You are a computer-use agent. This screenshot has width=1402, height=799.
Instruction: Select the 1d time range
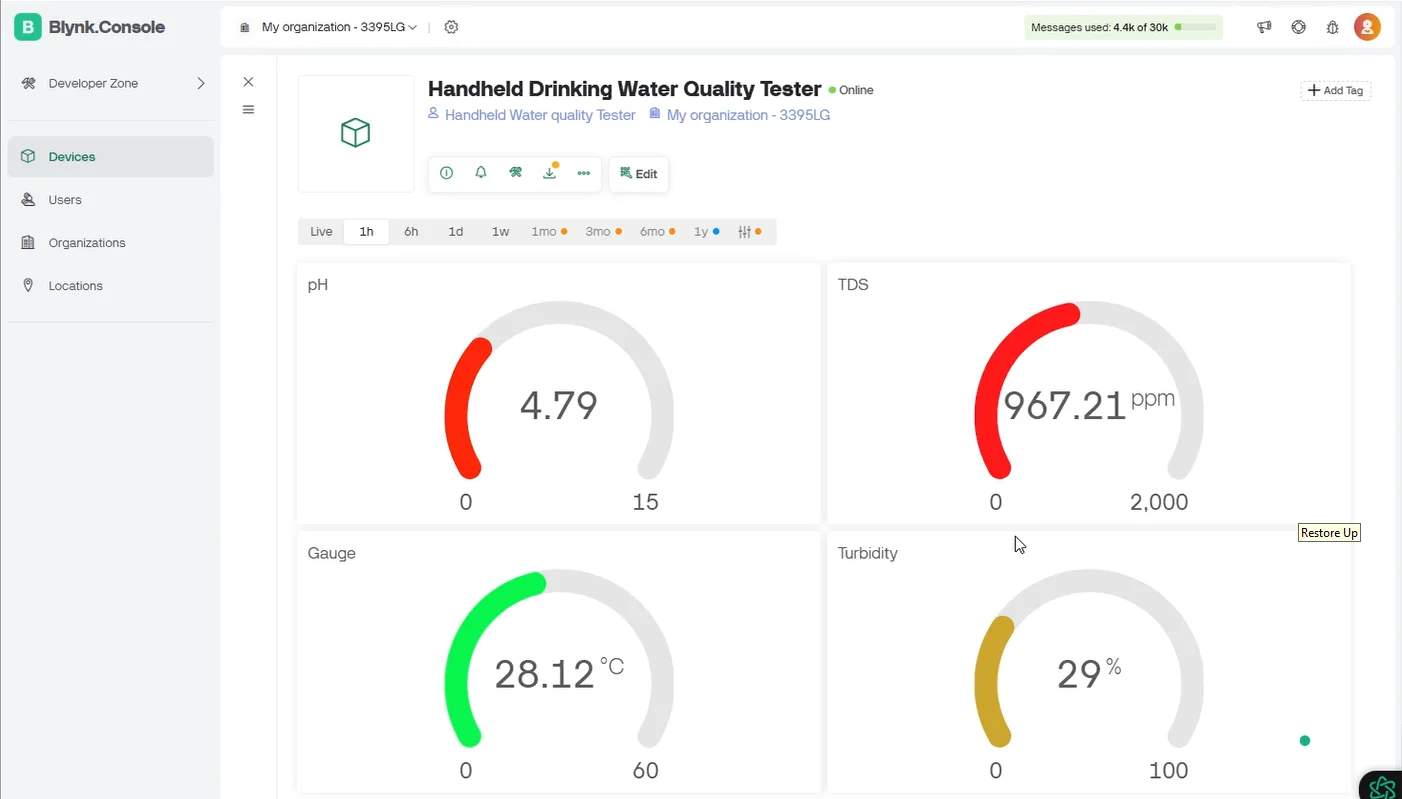coord(456,232)
